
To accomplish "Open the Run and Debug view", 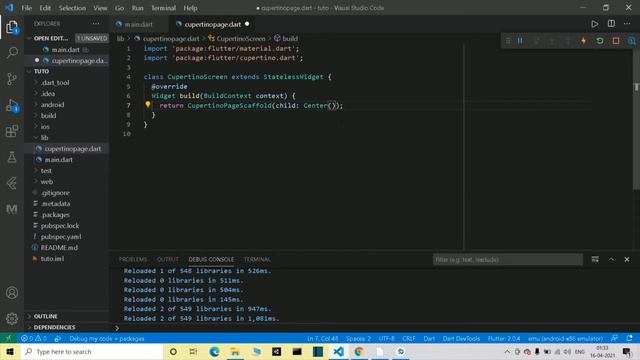I will tap(12, 105).
